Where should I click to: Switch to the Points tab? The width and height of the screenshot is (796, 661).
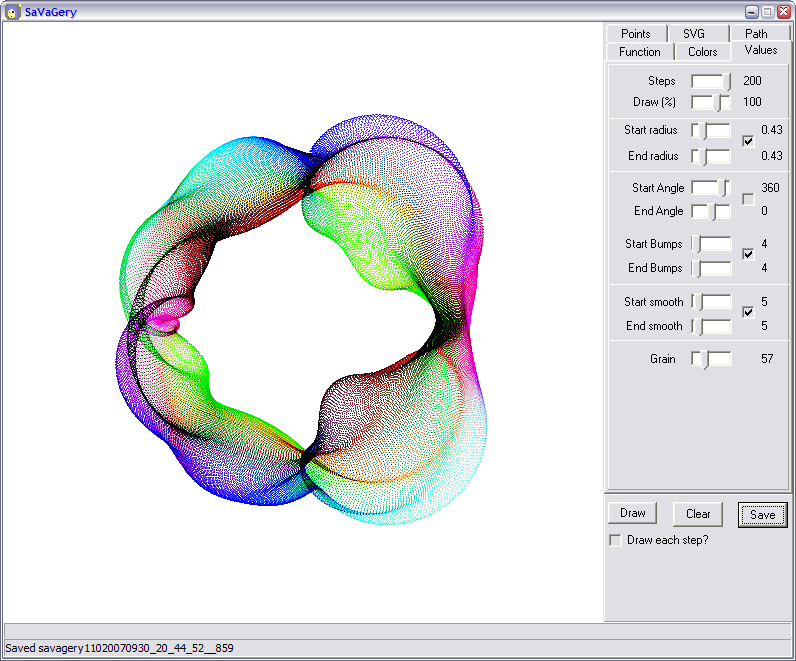coord(635,34)
